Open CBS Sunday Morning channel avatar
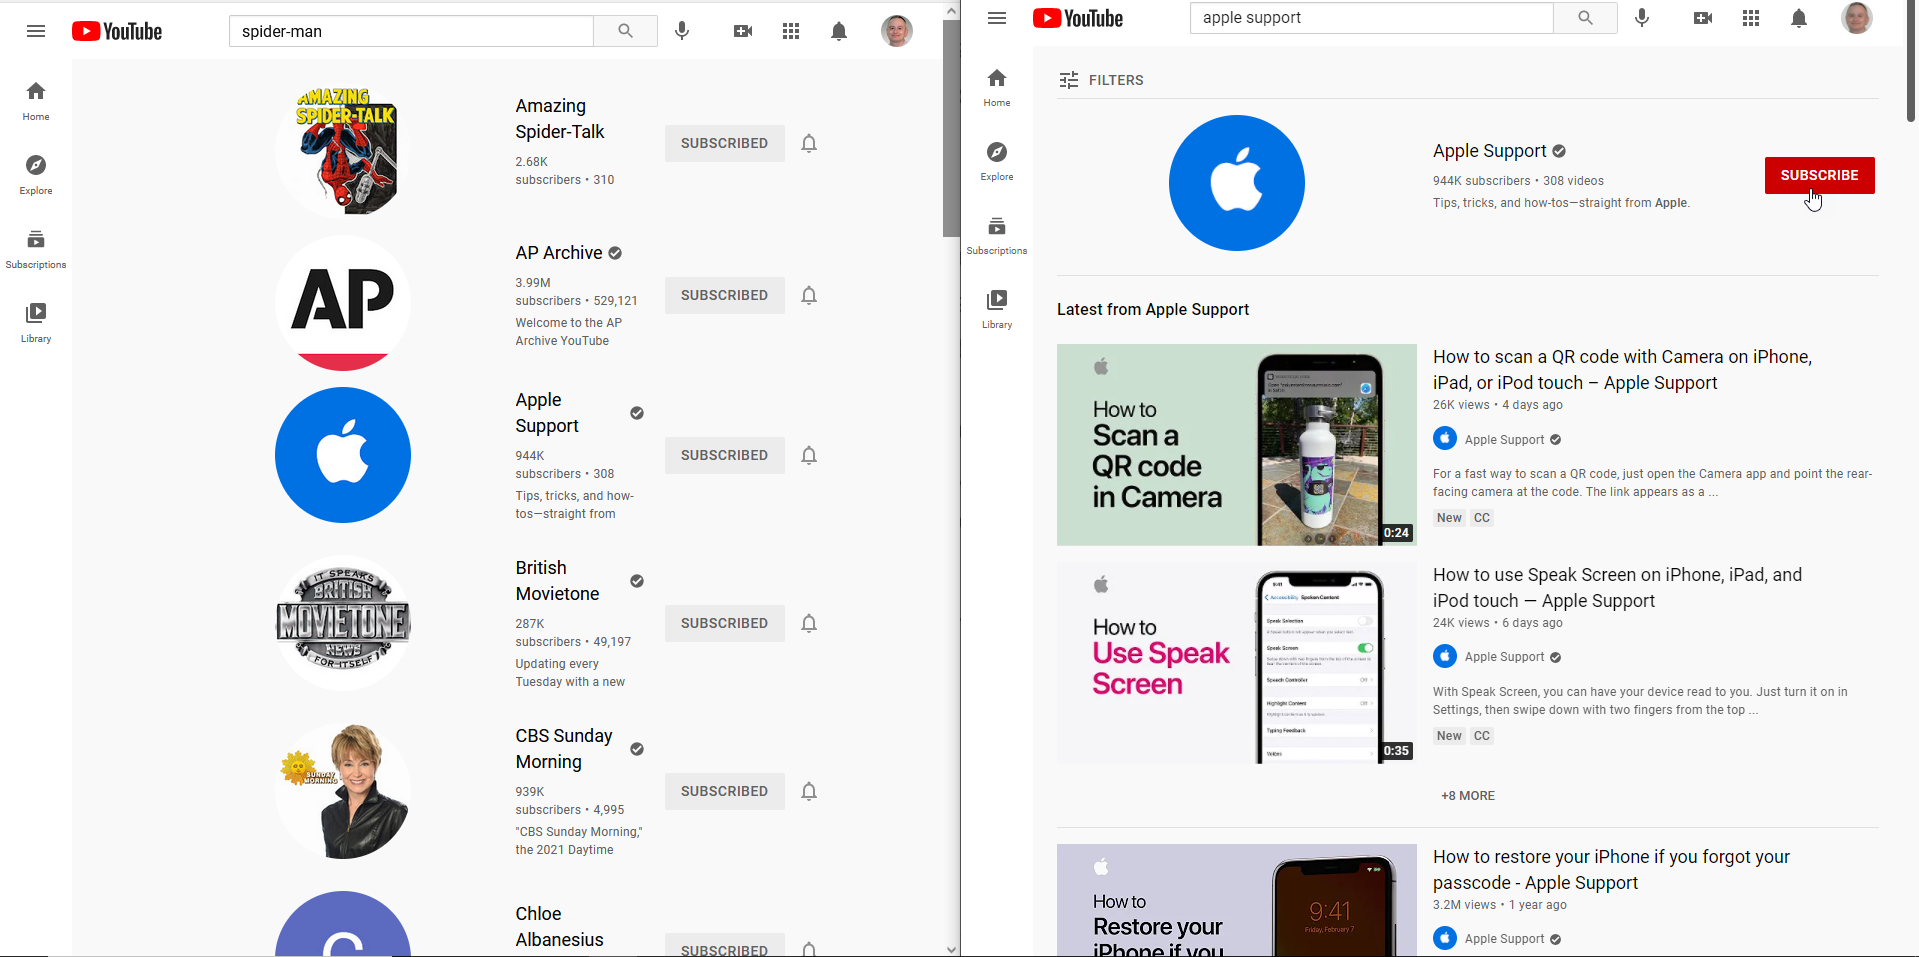Screen dimensions: 1919x957 pos(343,791)
